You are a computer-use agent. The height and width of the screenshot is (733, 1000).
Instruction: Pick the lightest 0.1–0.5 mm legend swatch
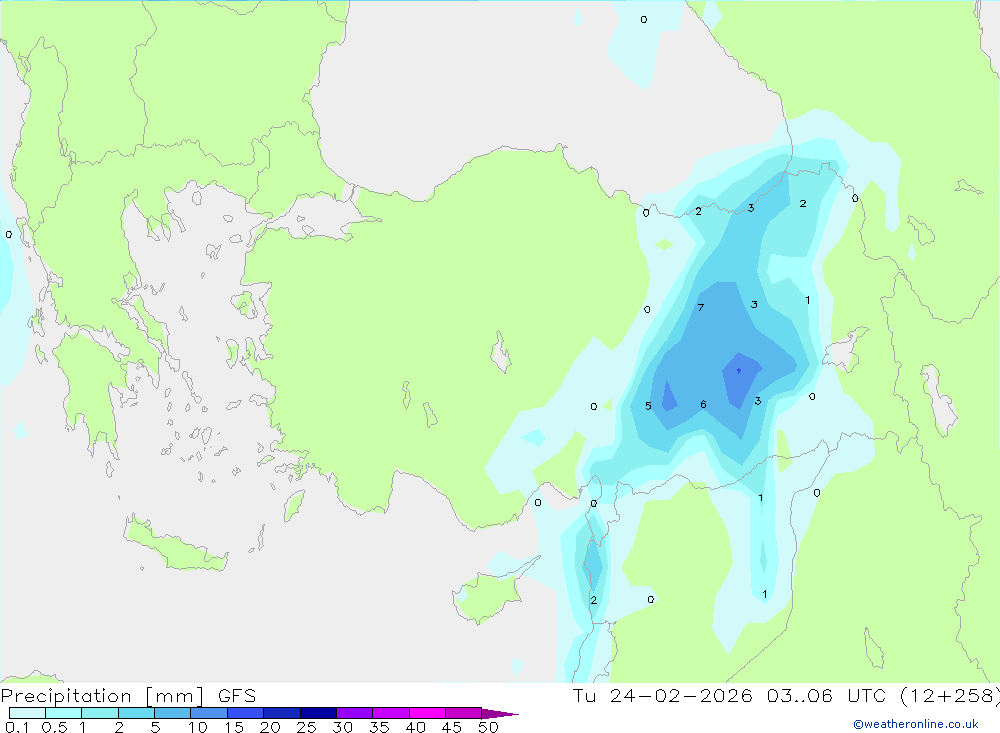pos(27,713)
